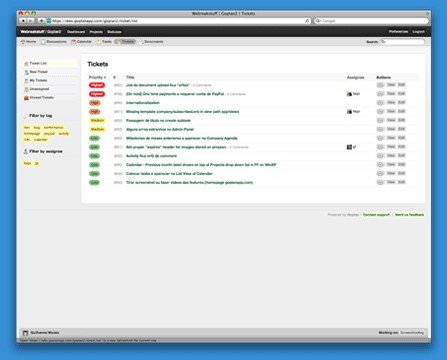The image size is (447, 360).
Task: Click the Tasks tab icon
Action: point(98,42)
